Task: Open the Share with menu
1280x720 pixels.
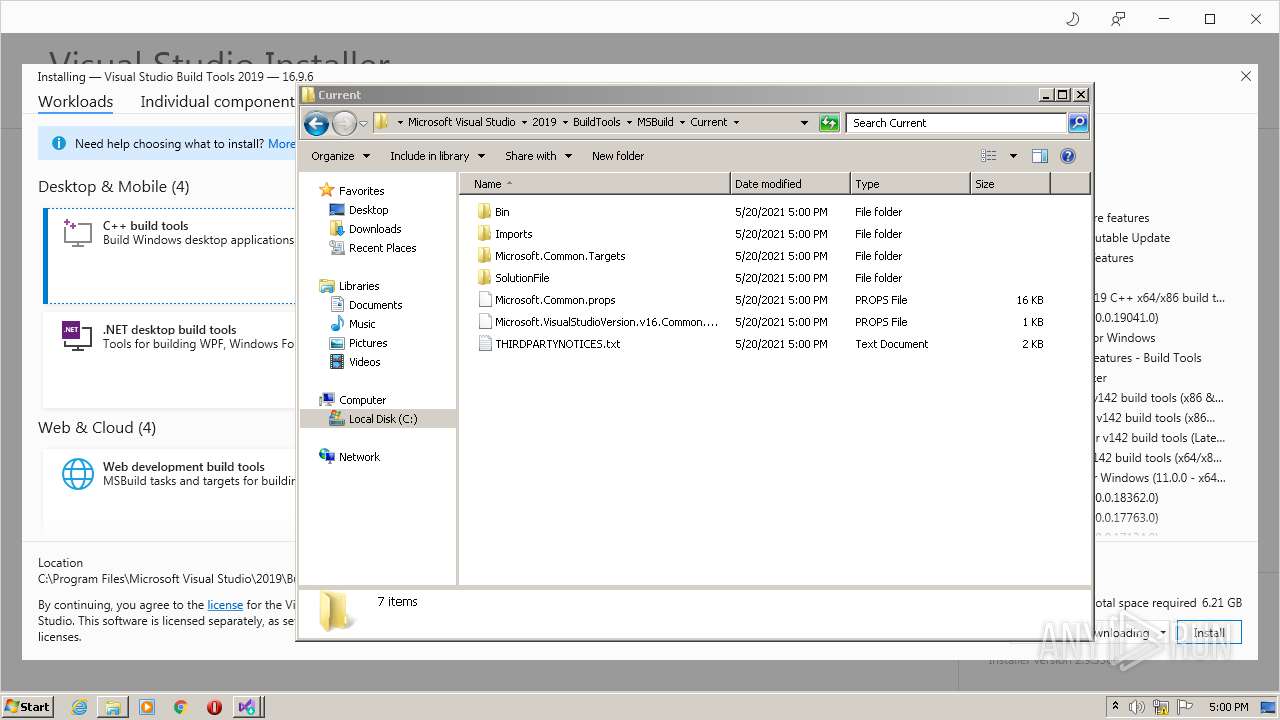Action: coord(538,156)
